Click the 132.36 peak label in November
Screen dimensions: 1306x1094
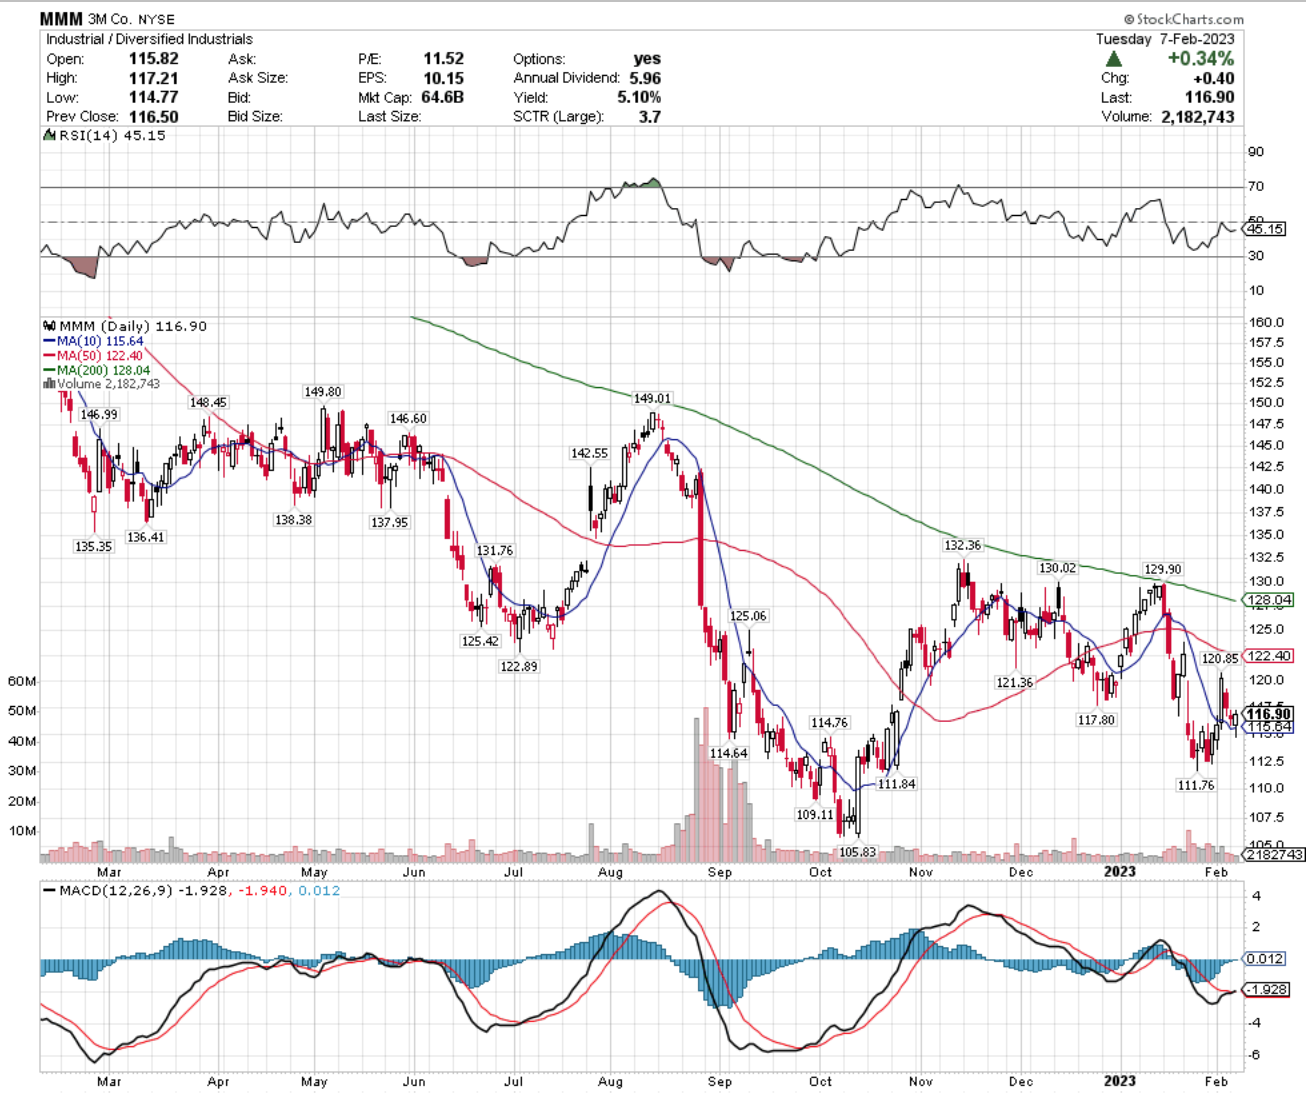[x=963, y=545]
